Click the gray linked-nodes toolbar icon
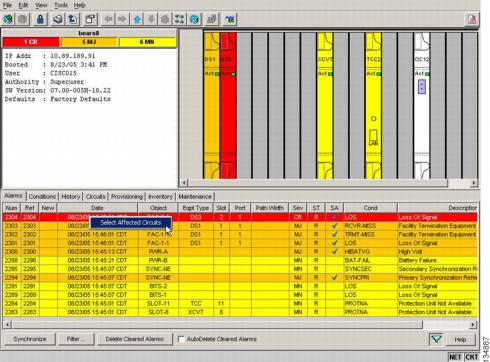The width and height of the screenshot is (490, 362). click(x=212, y=19)
